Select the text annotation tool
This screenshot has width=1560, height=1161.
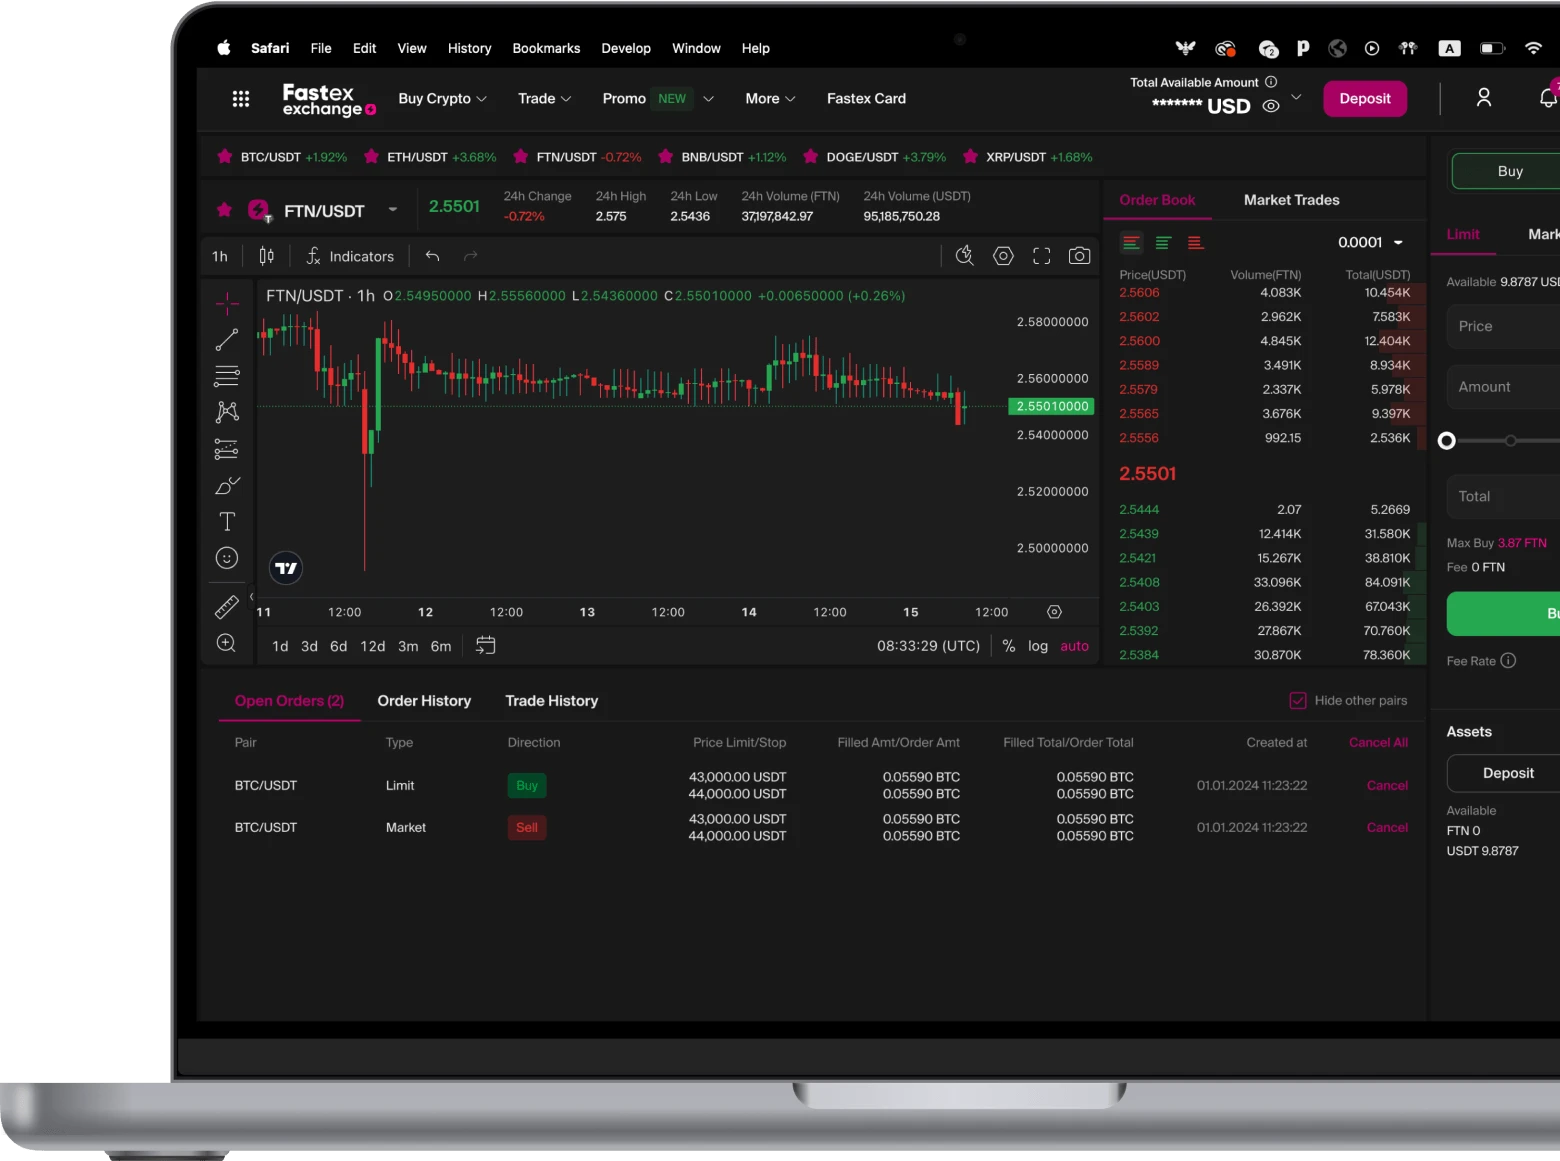(227, 522)
